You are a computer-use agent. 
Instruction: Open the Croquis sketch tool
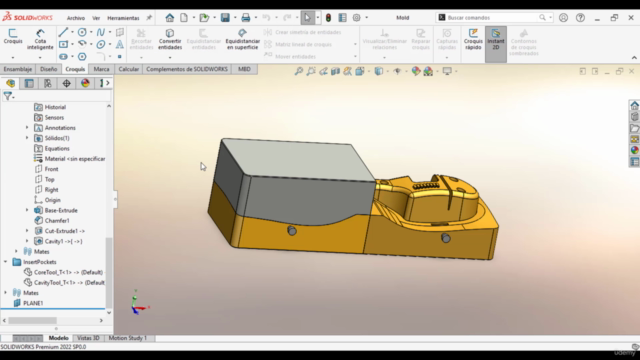(13, 36)
